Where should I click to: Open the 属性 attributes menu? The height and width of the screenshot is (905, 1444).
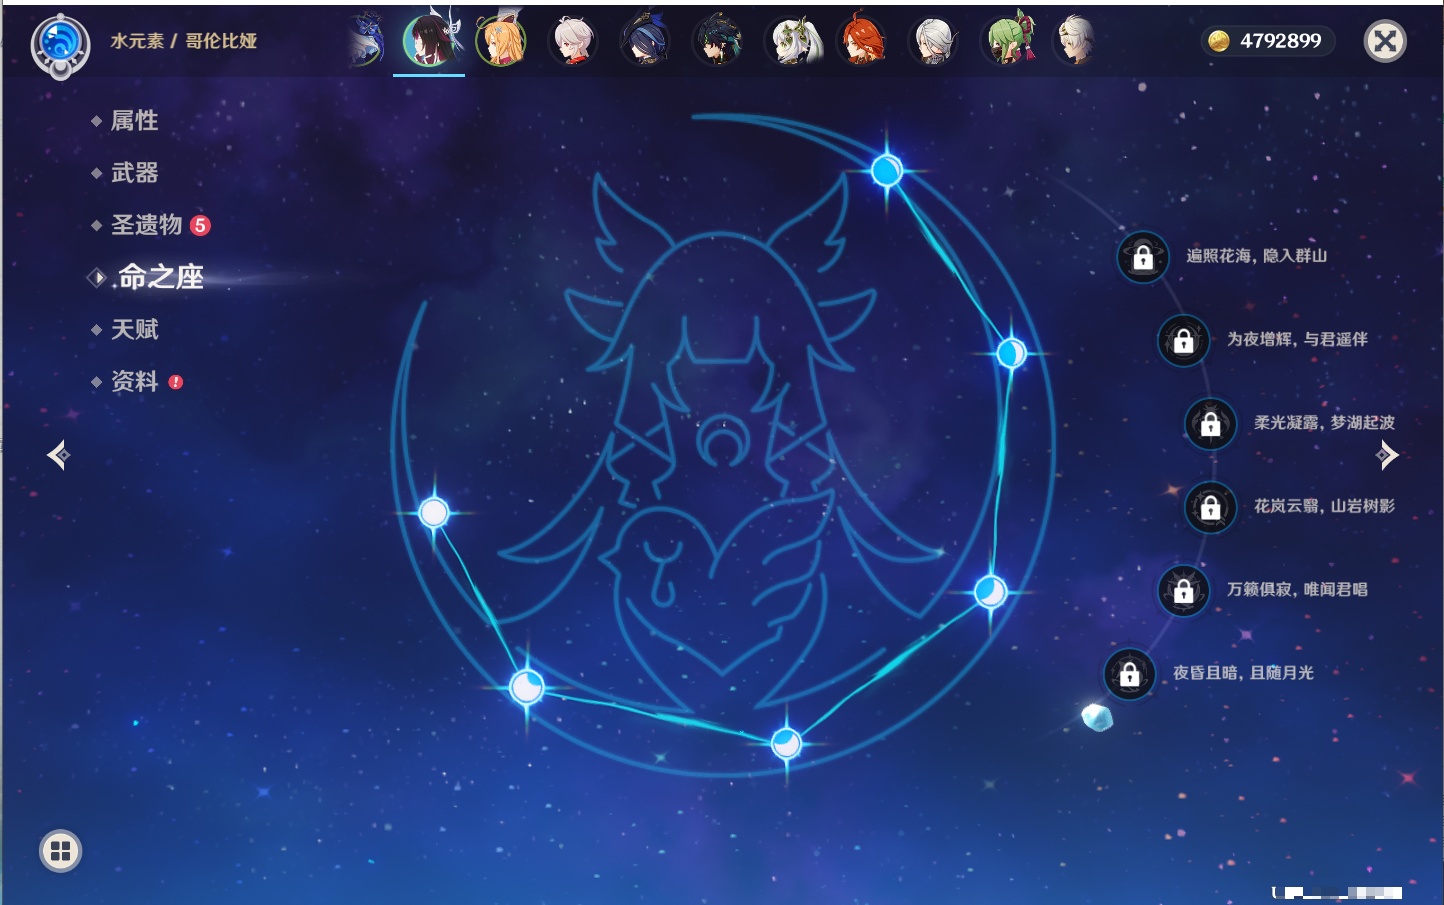click(134, 121)
